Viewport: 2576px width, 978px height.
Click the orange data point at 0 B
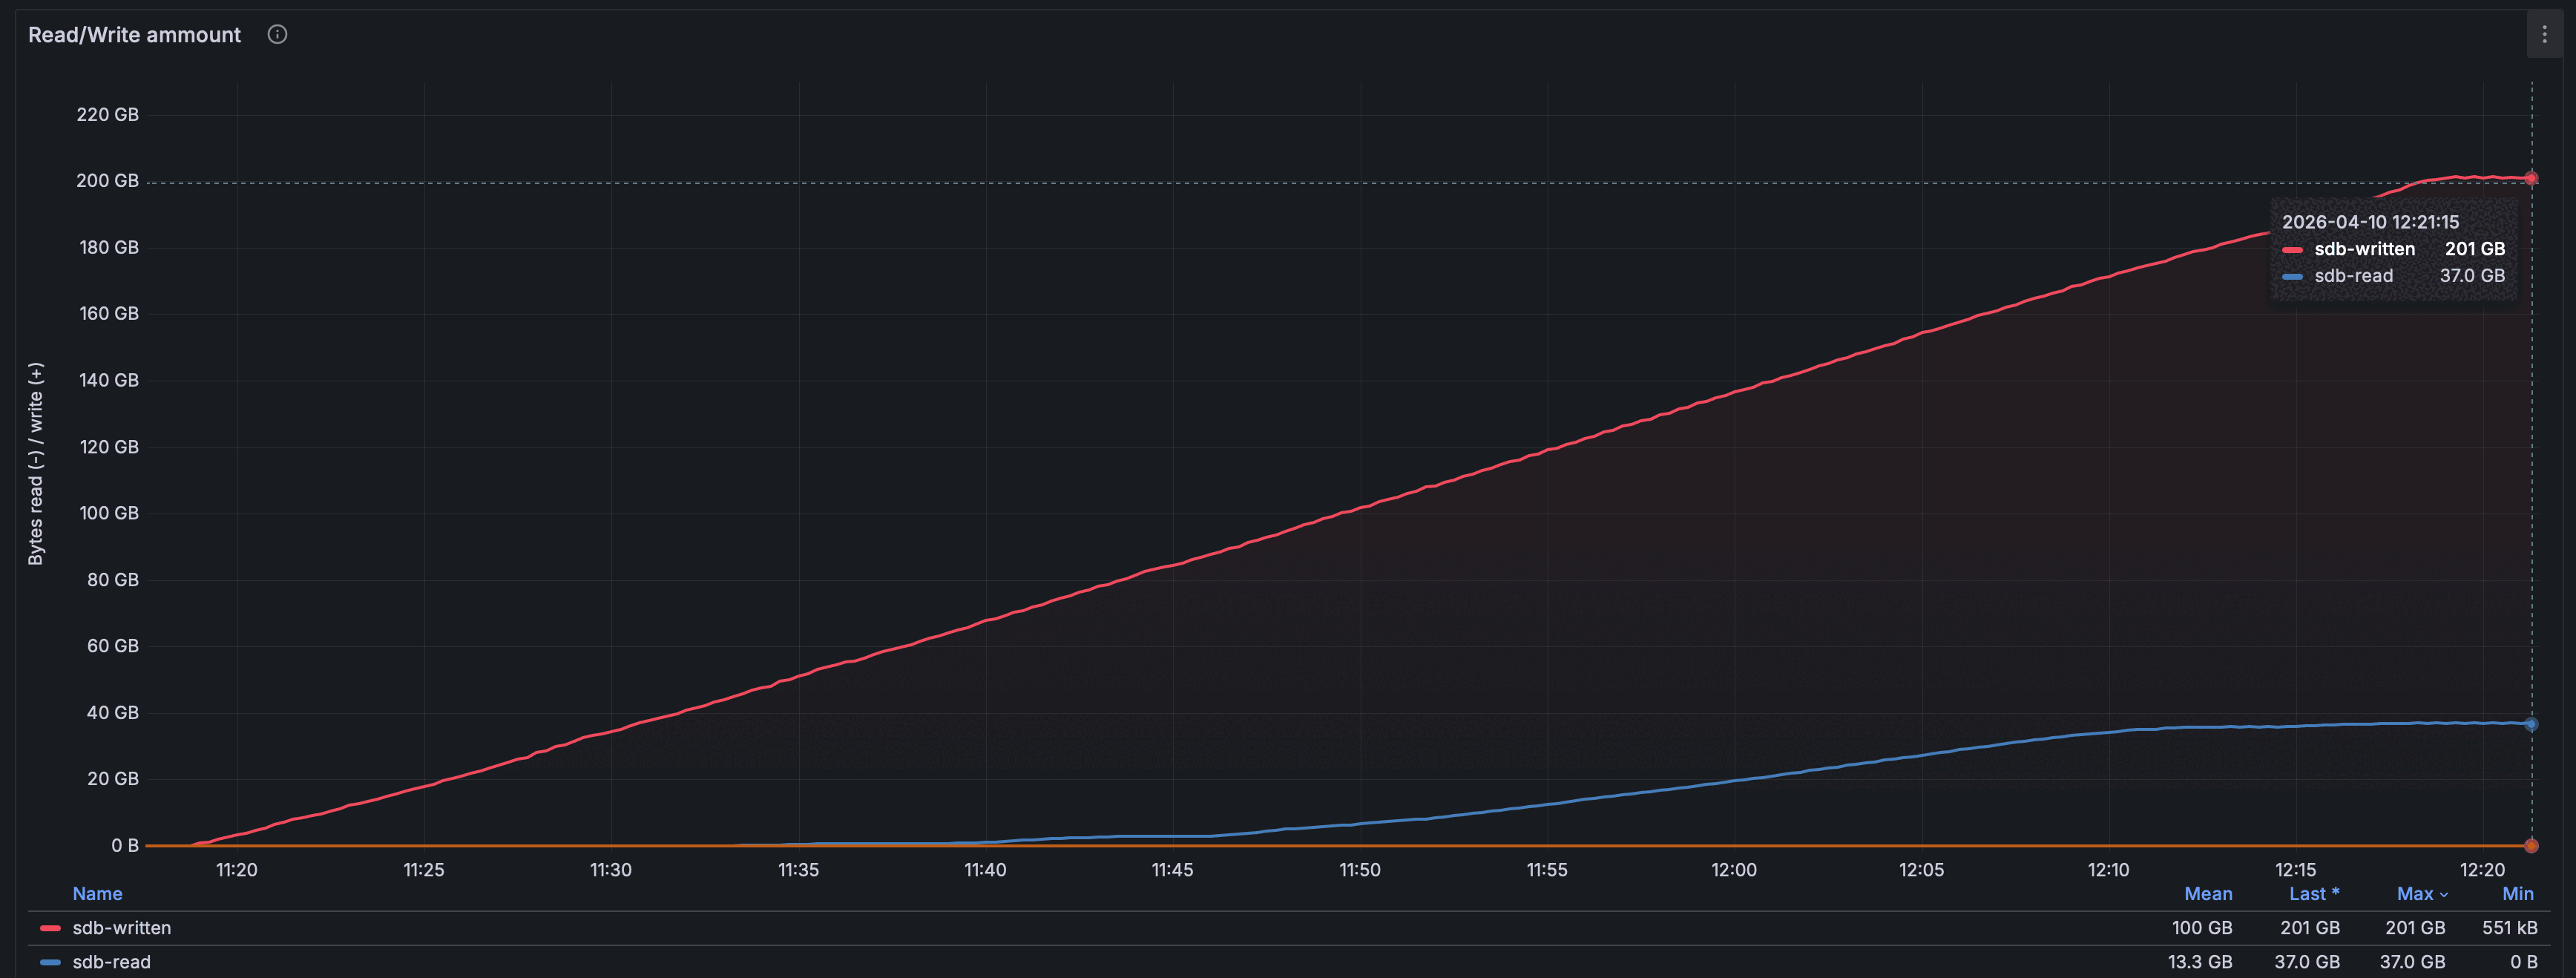[x=2531, y=846]
